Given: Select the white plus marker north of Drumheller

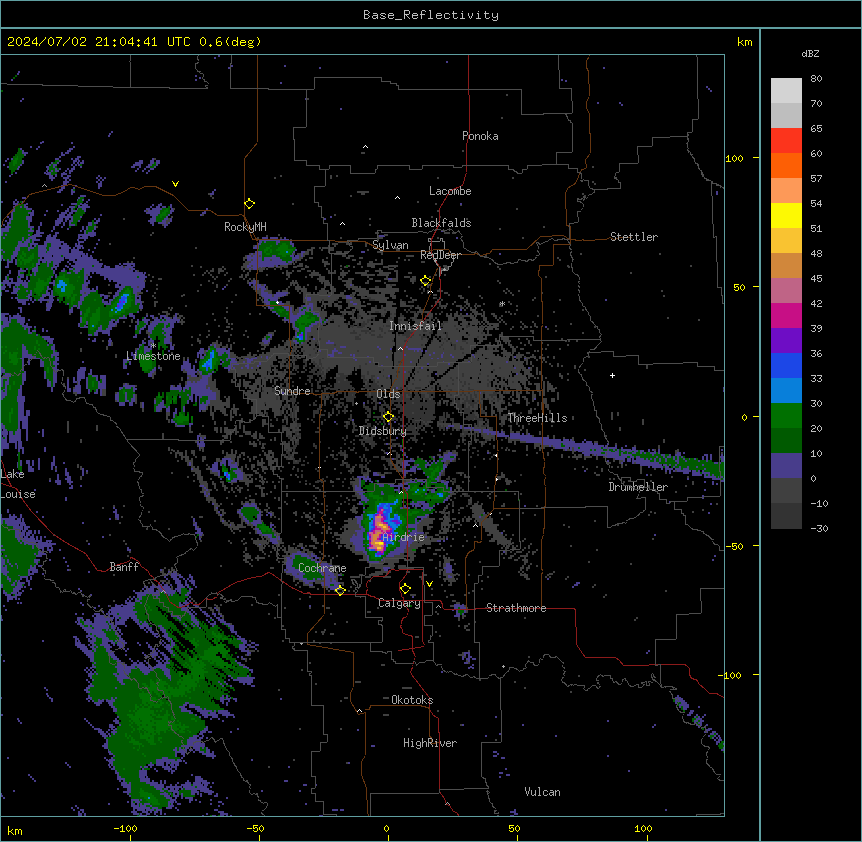Looking at the screenshot, I should pyautogui.click(x=612, y=375).
